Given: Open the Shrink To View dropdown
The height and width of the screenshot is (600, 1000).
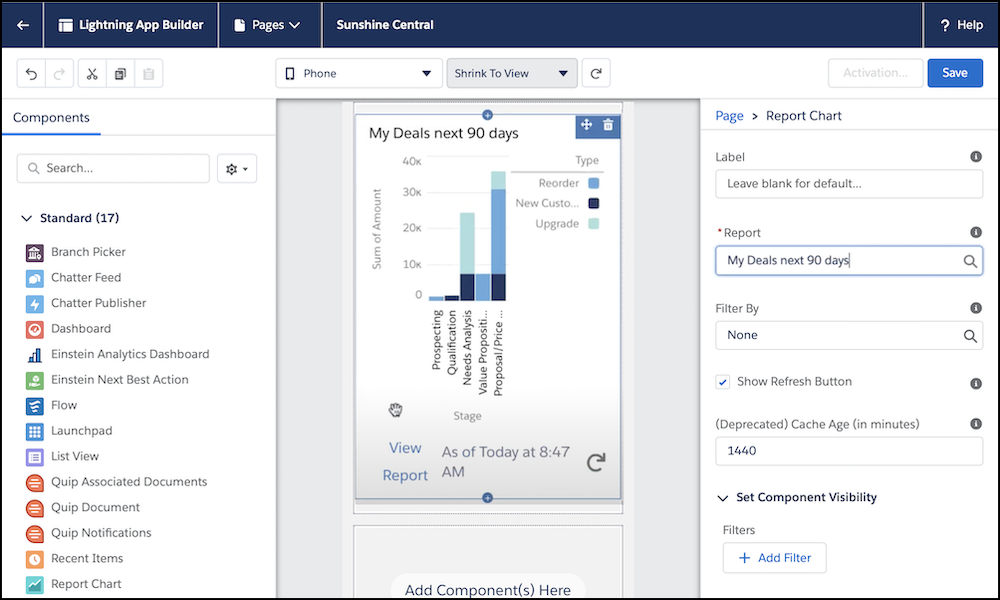Looking at the screenshot, I should (x=512, y=73).
